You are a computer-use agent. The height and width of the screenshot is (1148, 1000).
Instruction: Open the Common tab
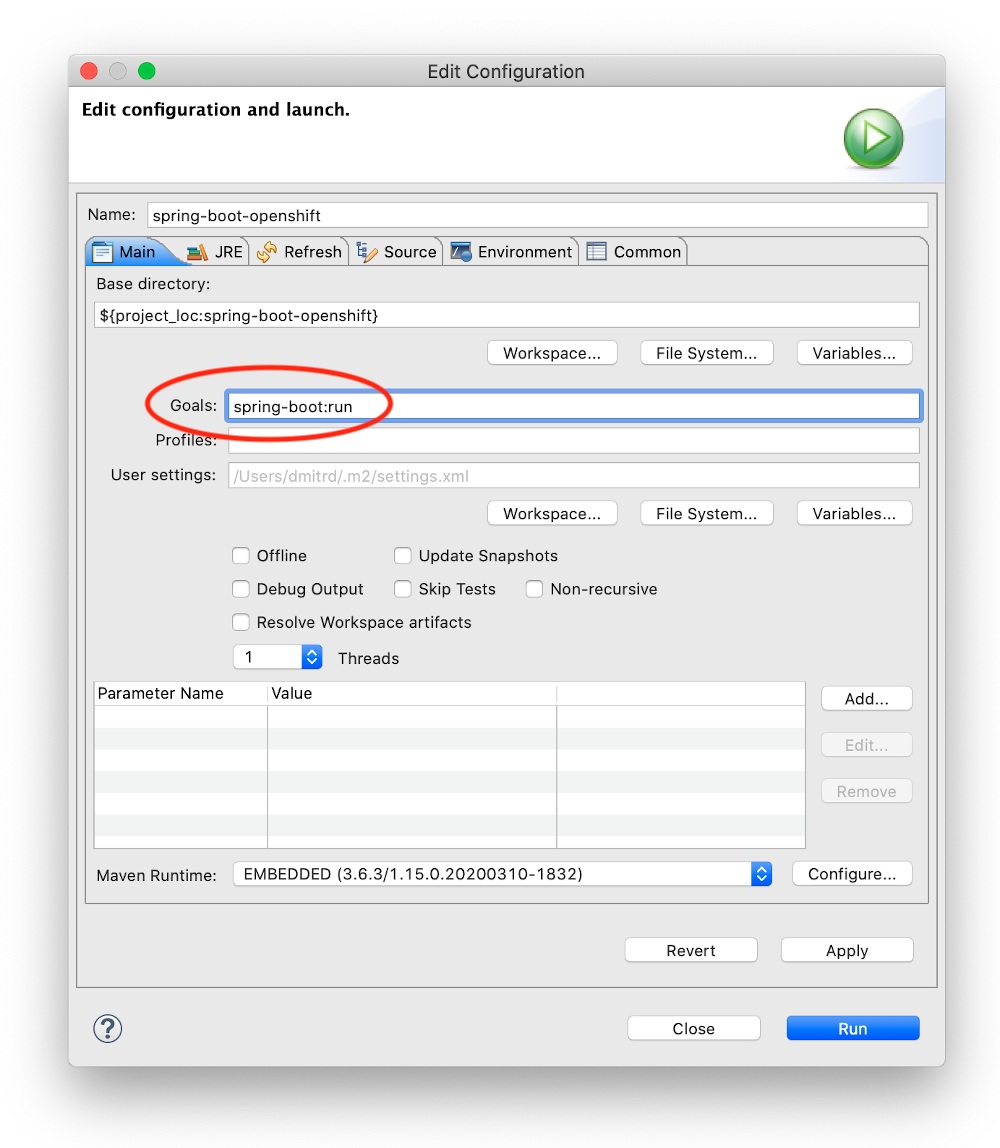tap(634, 252)
